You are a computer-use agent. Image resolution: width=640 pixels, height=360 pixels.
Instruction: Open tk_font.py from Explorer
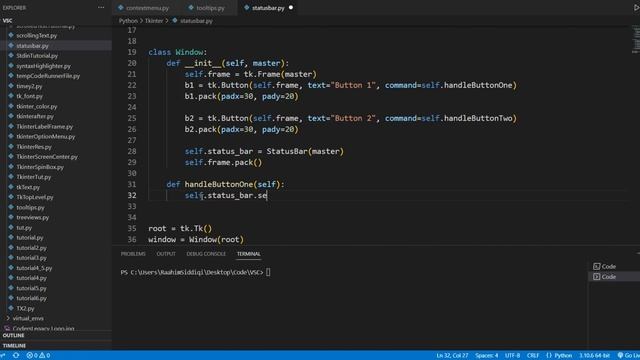(x=29, y=96)
